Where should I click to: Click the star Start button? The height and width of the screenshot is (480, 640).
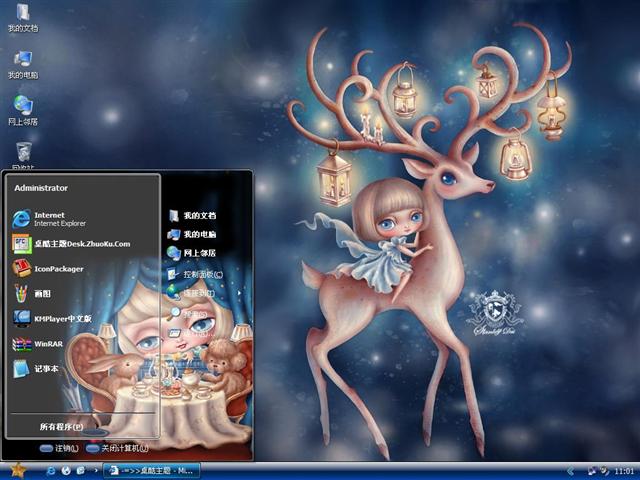point(17,471)
